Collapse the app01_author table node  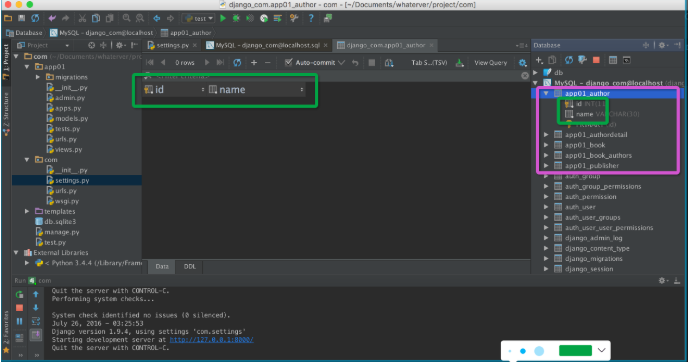click(x=546, y=93)
